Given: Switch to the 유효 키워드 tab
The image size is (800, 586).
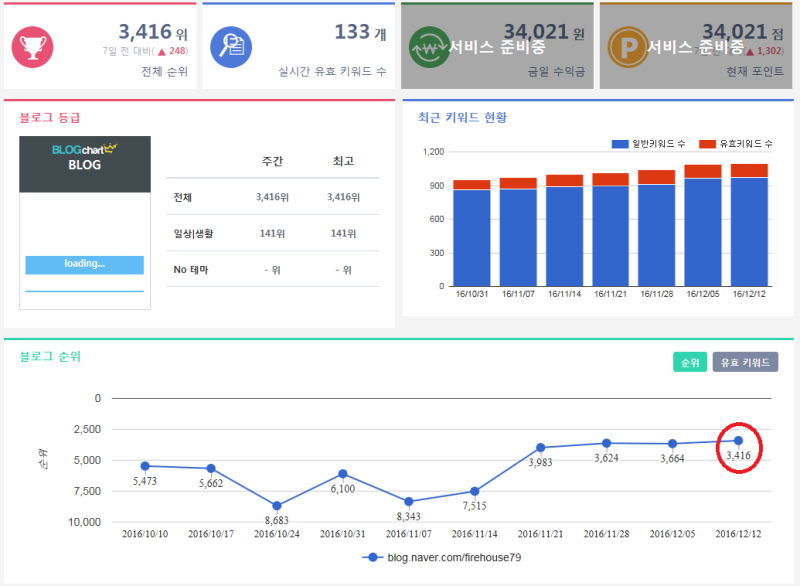Looking at the screenshot, I should click(x=745, y=362).
